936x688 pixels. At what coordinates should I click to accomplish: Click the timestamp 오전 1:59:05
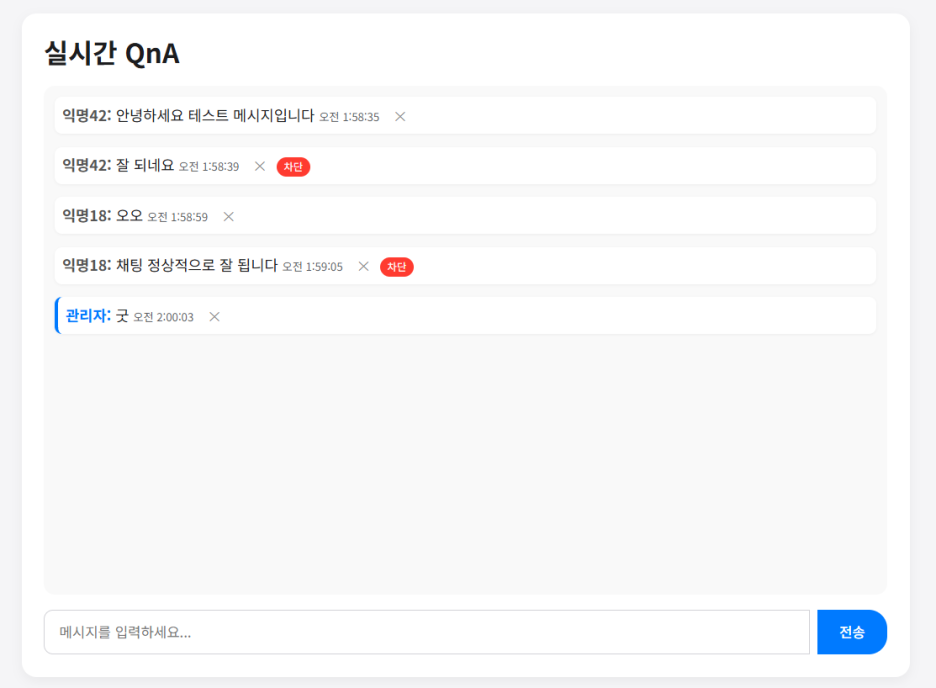pos(313,267)
